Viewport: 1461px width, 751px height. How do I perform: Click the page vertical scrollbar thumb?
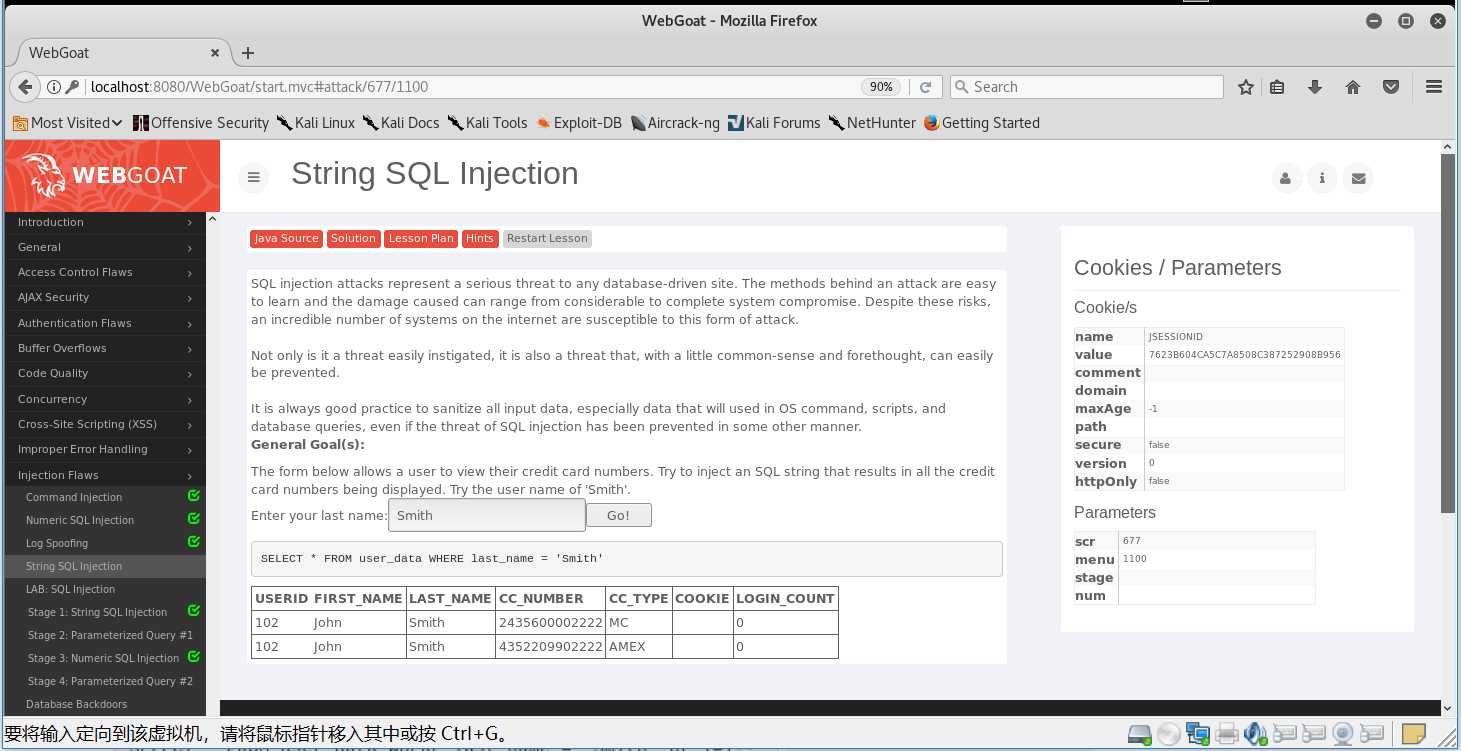(x=1448, y=335)
